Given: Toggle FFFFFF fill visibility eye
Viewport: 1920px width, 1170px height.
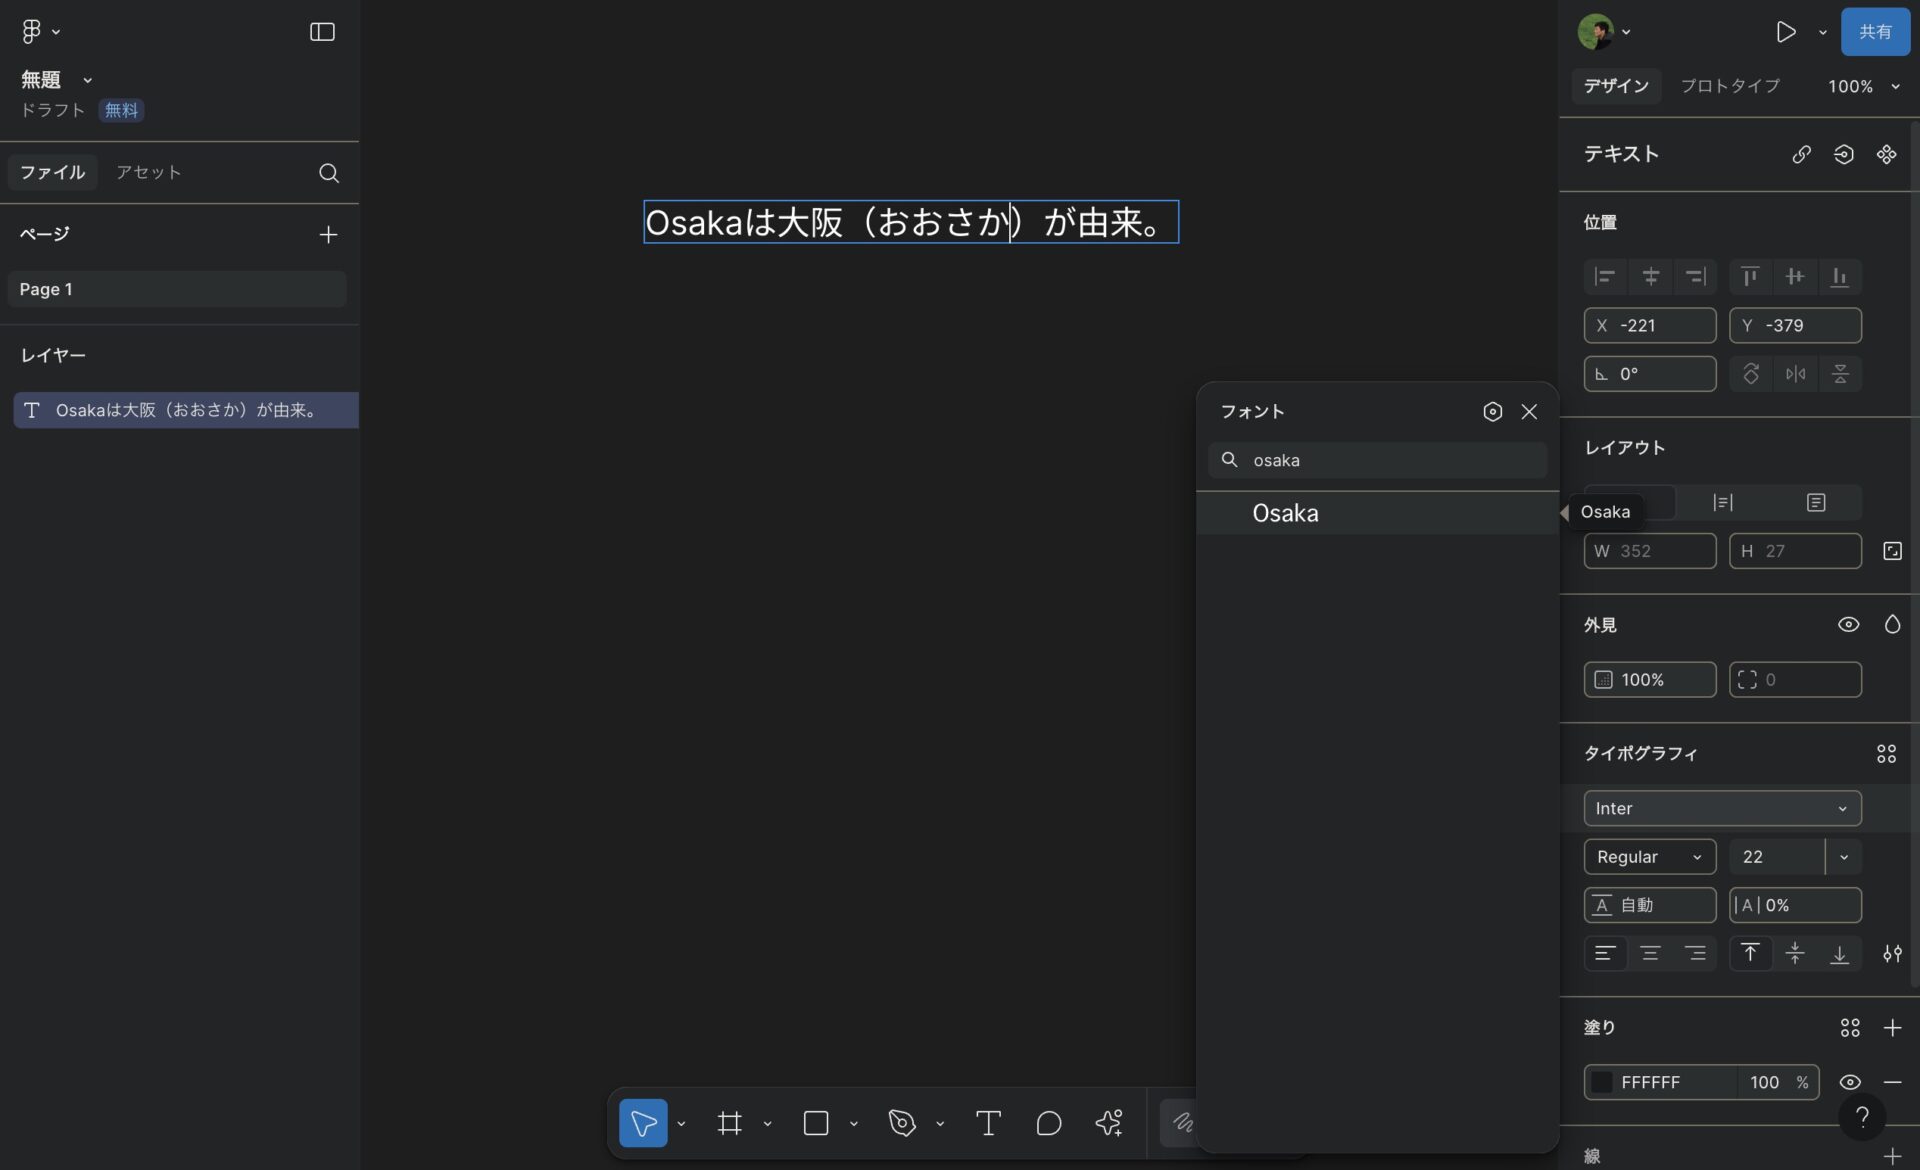Looking at the screenshot, I should coord(1850,1082).
